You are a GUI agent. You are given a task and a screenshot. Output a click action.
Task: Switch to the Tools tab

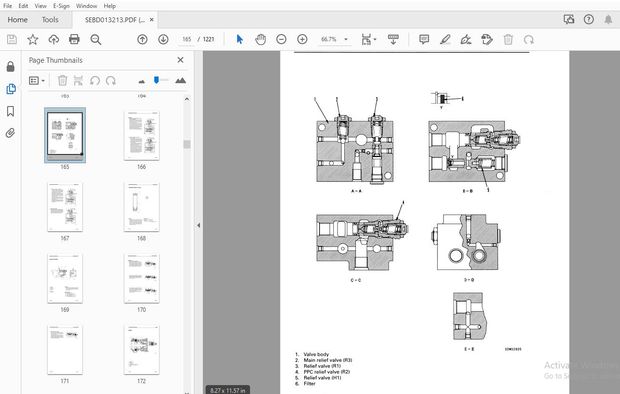click(x=50, y=20)
